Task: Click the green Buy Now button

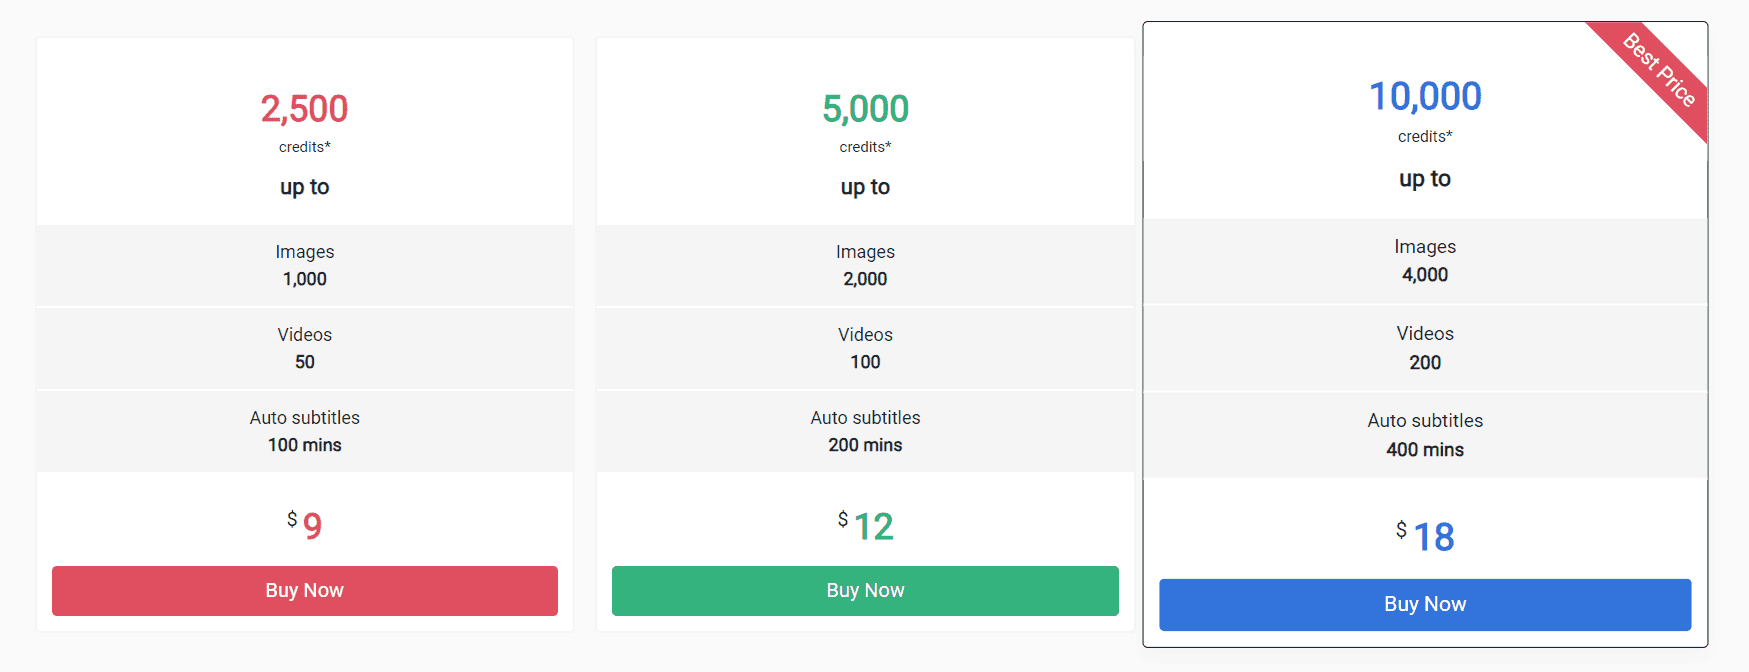Action: 865,591
